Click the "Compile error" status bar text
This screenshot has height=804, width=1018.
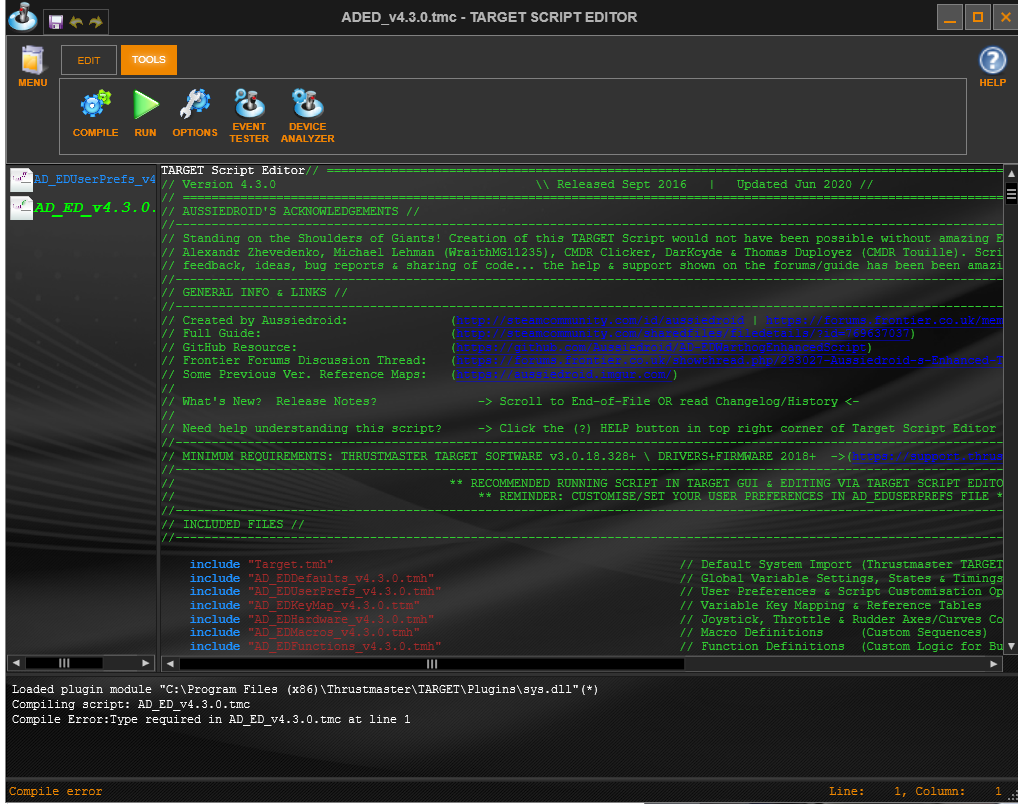click(55, 792)
